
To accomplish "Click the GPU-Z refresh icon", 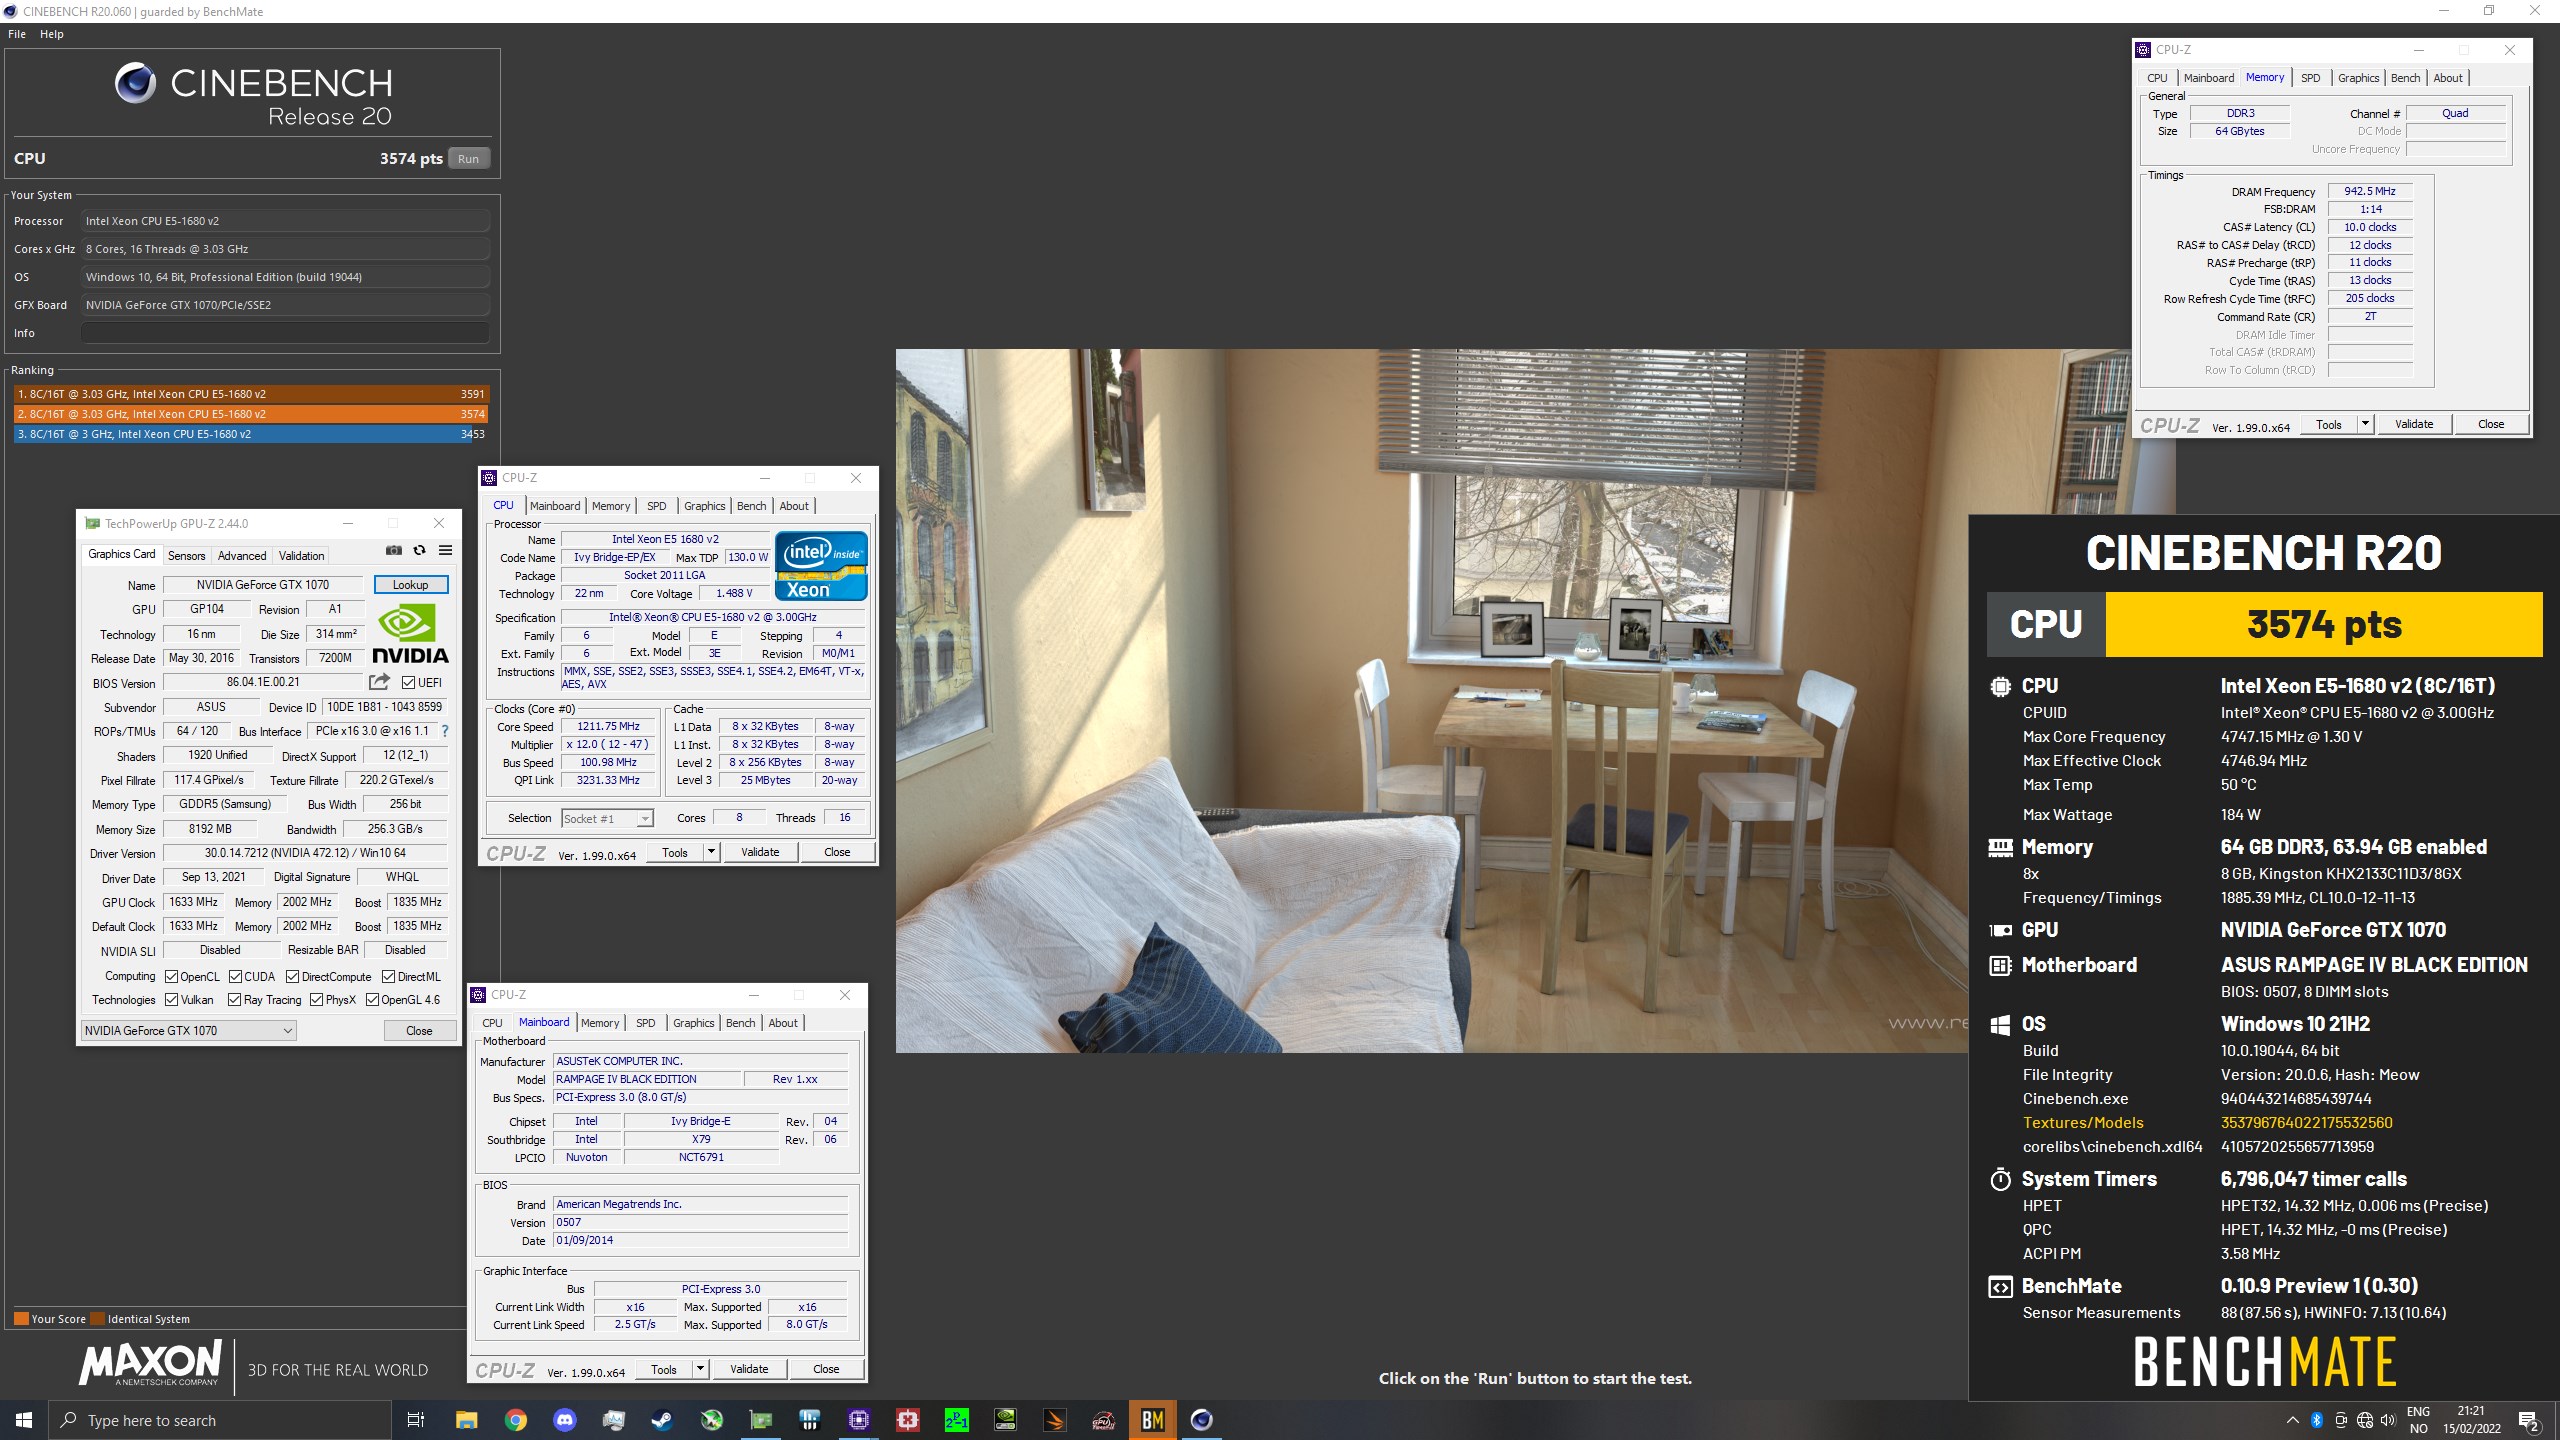I will coord(420,551).
